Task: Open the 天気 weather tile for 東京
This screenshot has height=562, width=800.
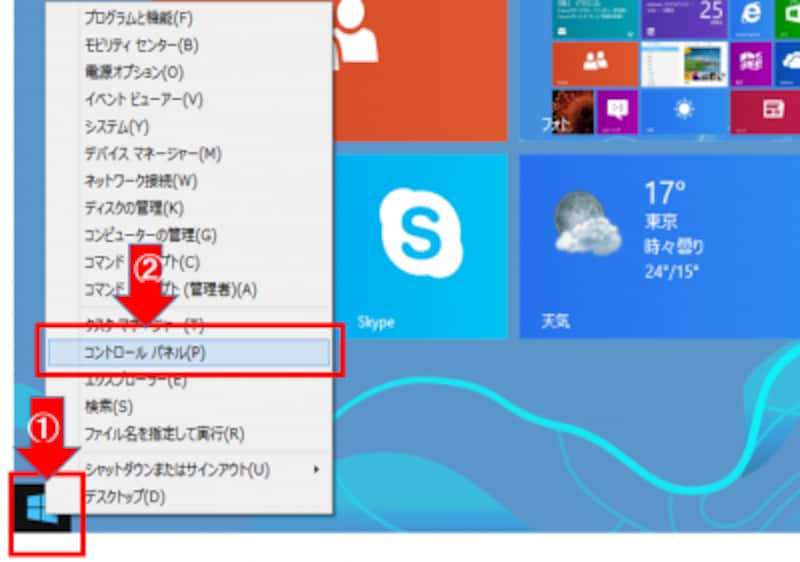Action: 660,246
